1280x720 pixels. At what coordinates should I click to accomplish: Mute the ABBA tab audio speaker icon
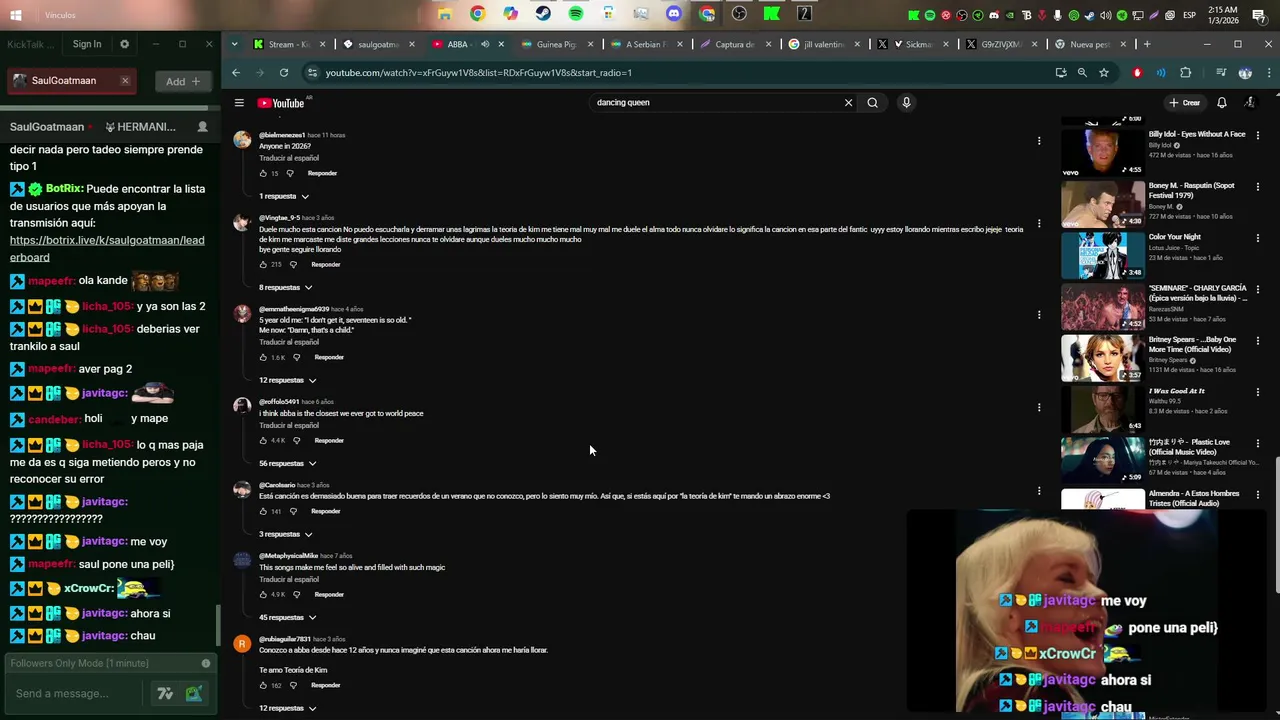[x=485, y=44]
